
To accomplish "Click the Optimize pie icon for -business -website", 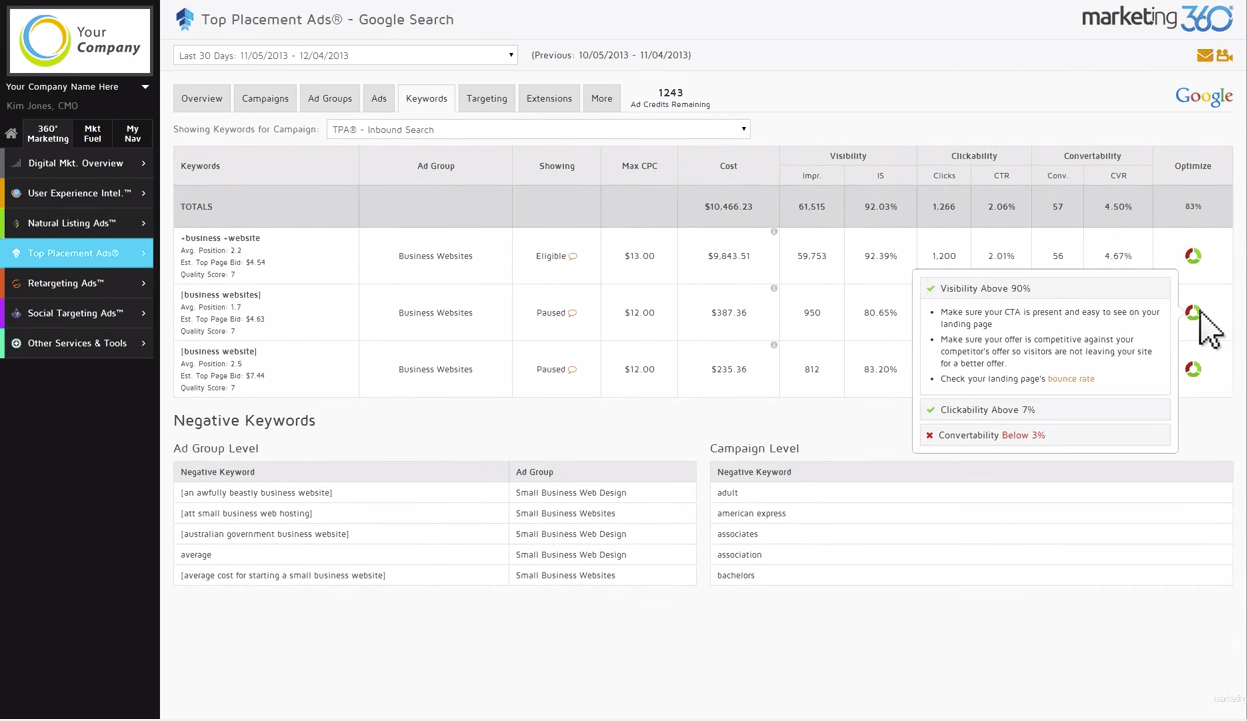I will [x=1192, y=255].
